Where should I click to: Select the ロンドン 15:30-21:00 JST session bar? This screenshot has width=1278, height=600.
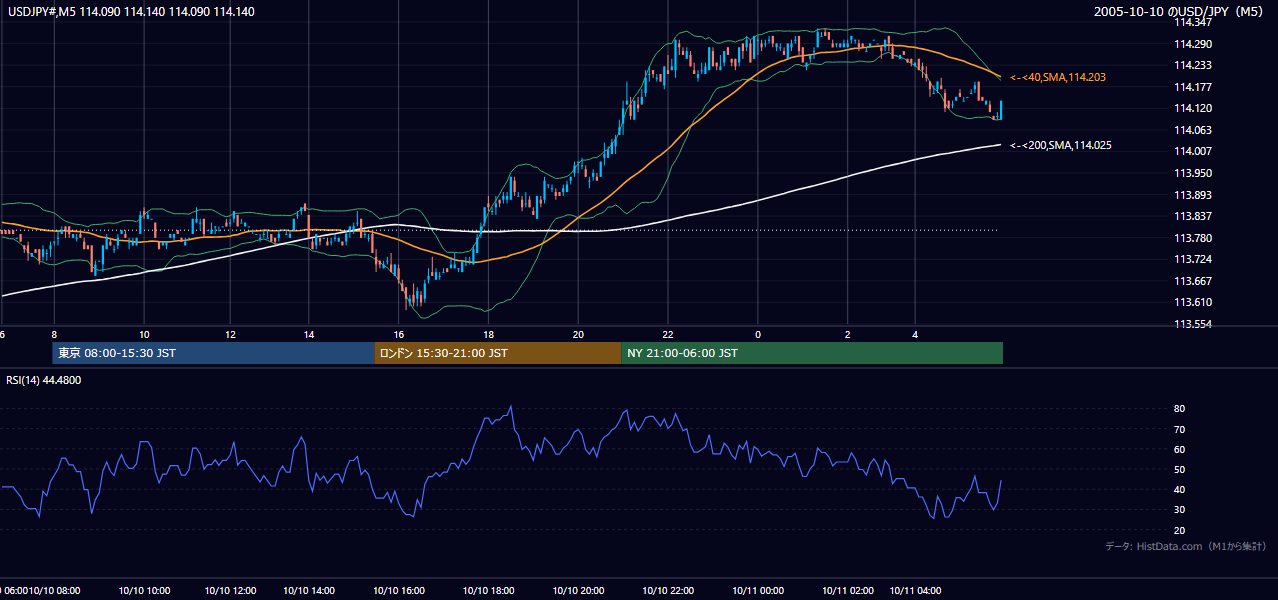pyautogui.click(x=497, y=353)
